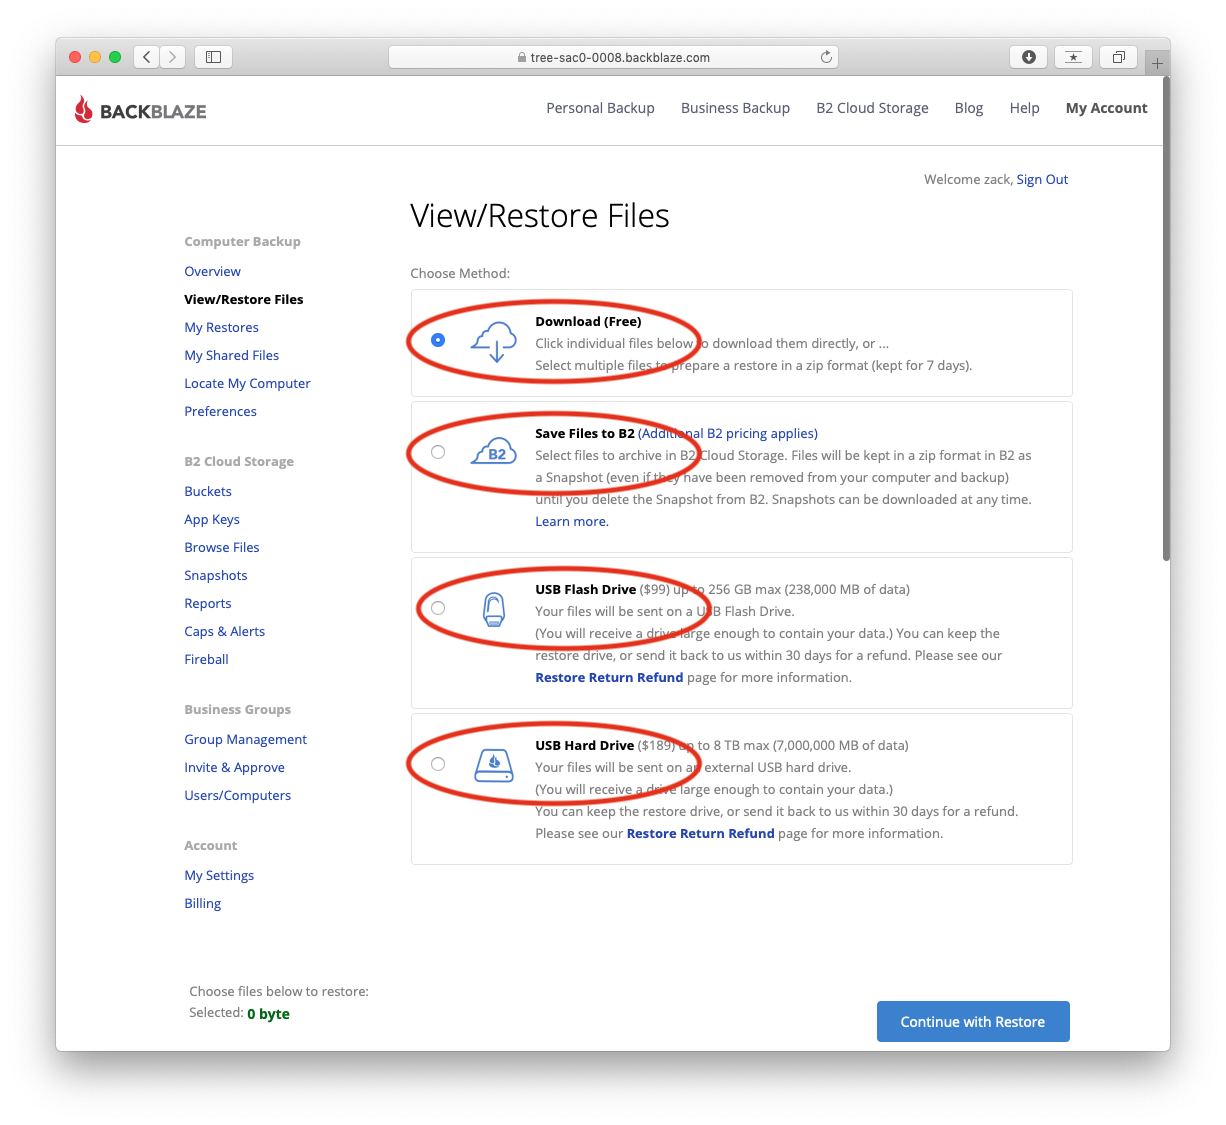Show all tabs overview button

[1118, 57]
